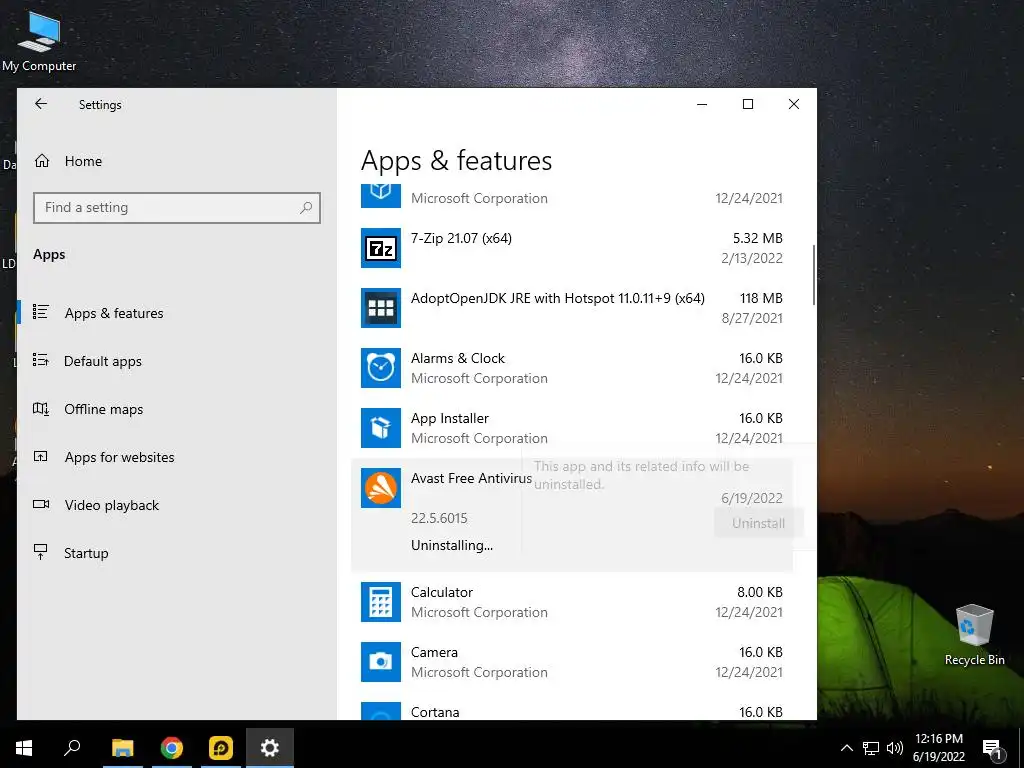
Task: Select the Alarms & Clock entry
Action: point(572,368)
